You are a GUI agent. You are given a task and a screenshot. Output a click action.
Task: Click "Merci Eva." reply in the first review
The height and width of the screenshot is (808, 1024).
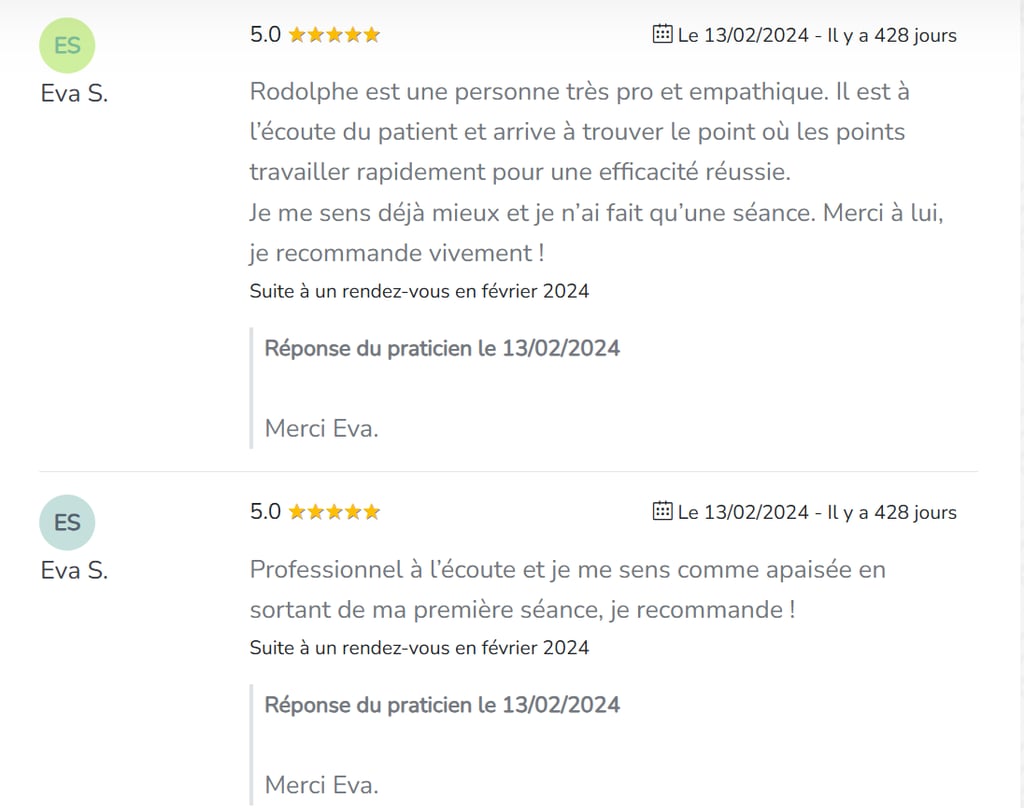[321, 429]
